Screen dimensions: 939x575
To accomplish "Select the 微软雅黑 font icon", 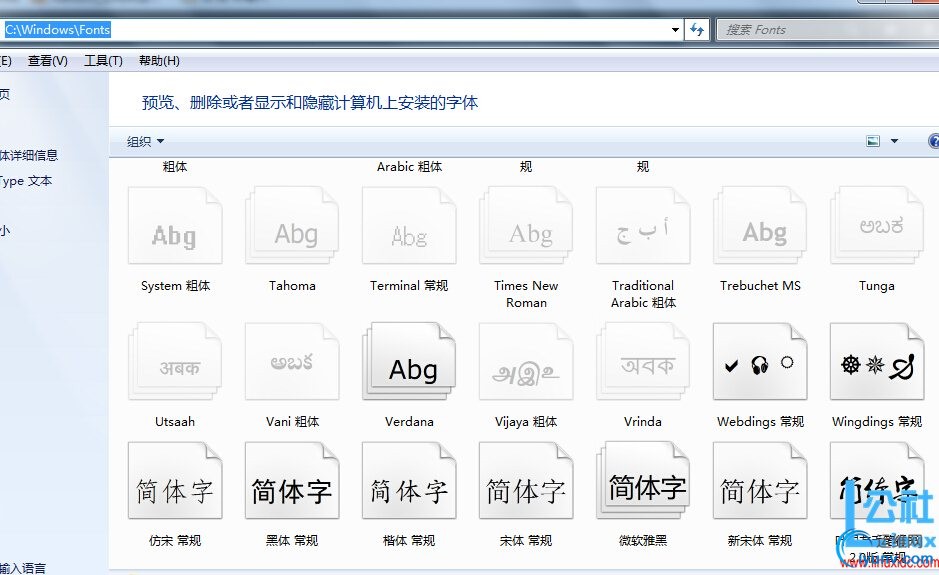I will (x=643, y=480).
